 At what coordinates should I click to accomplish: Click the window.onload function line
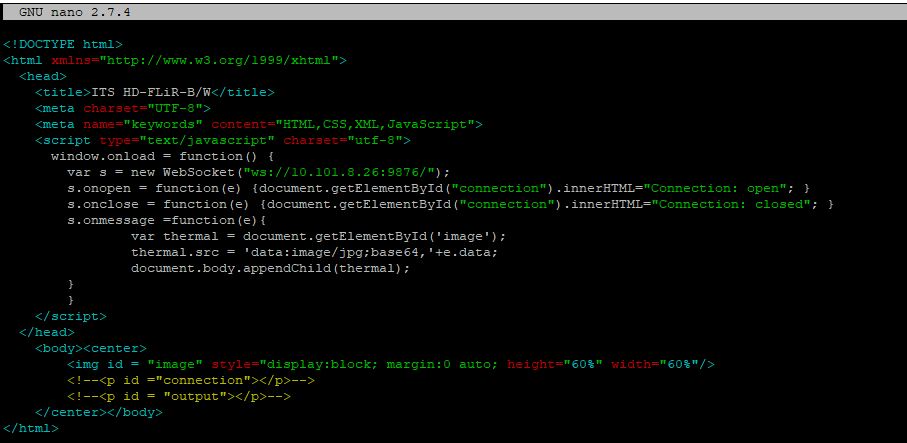tap(163, 156)
